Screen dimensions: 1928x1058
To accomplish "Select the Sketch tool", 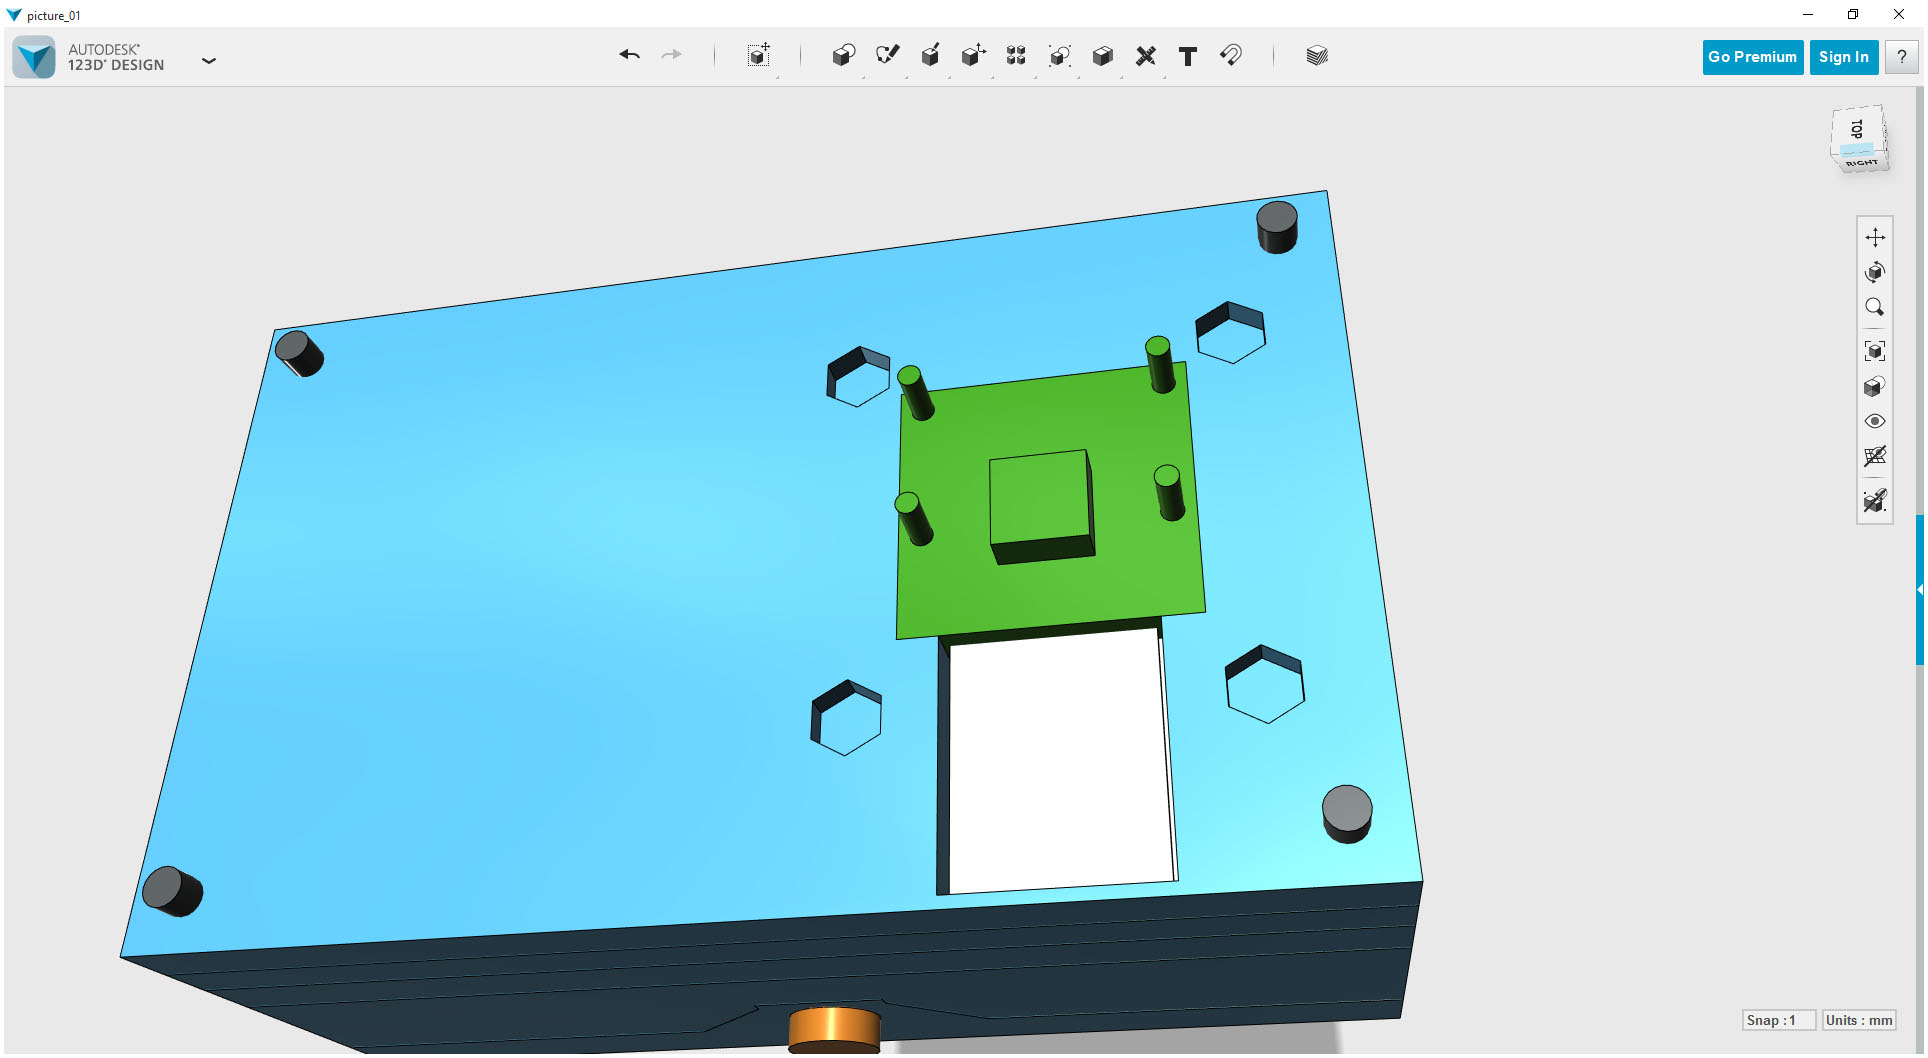I will [887, 56].
